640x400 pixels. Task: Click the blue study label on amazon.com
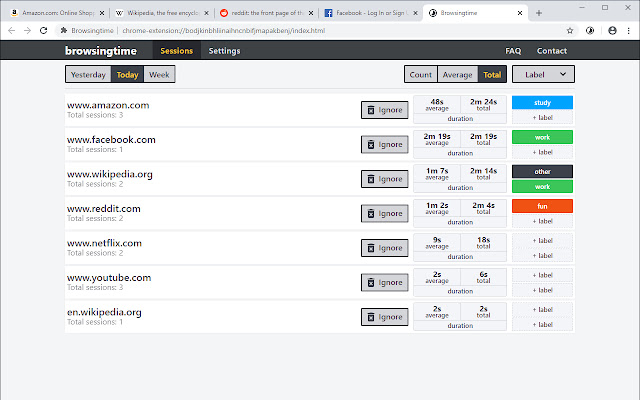click(x=542, y=102)
